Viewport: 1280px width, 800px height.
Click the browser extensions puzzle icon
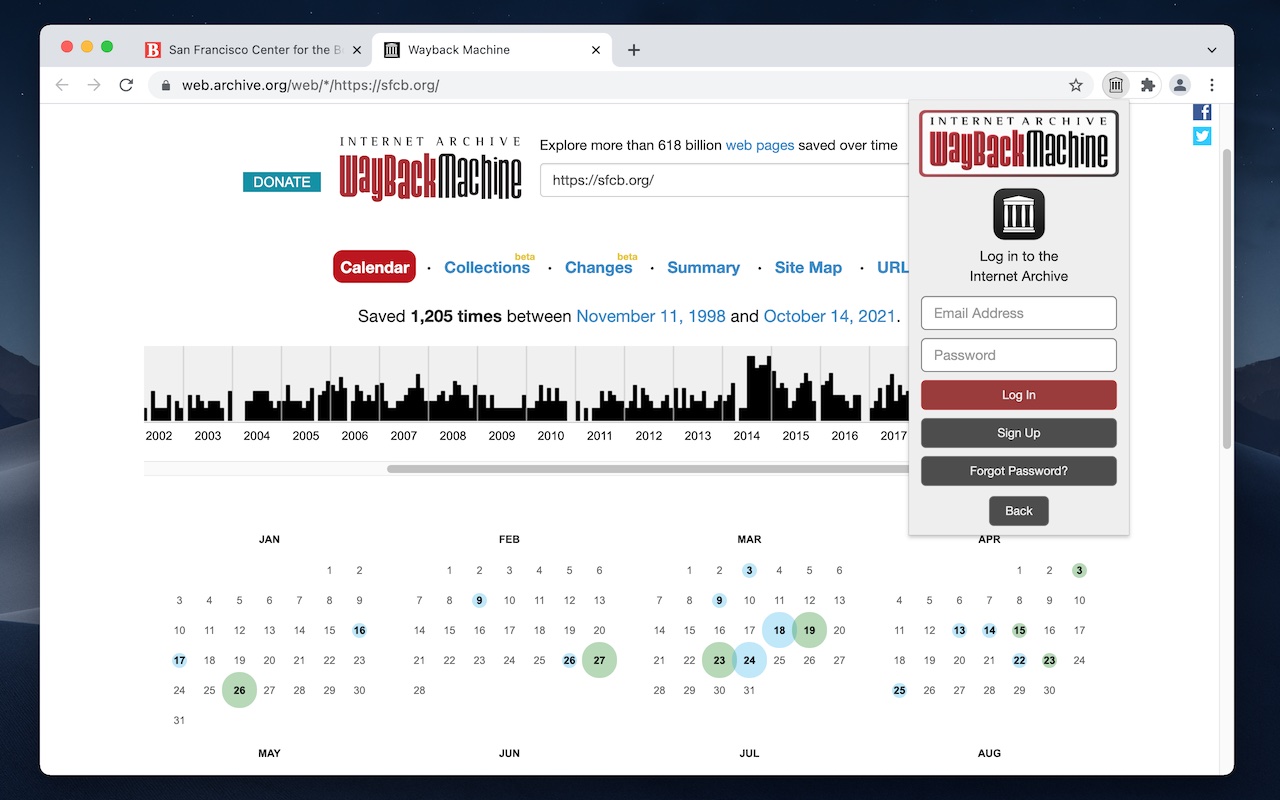click(x=1147, y=85)
